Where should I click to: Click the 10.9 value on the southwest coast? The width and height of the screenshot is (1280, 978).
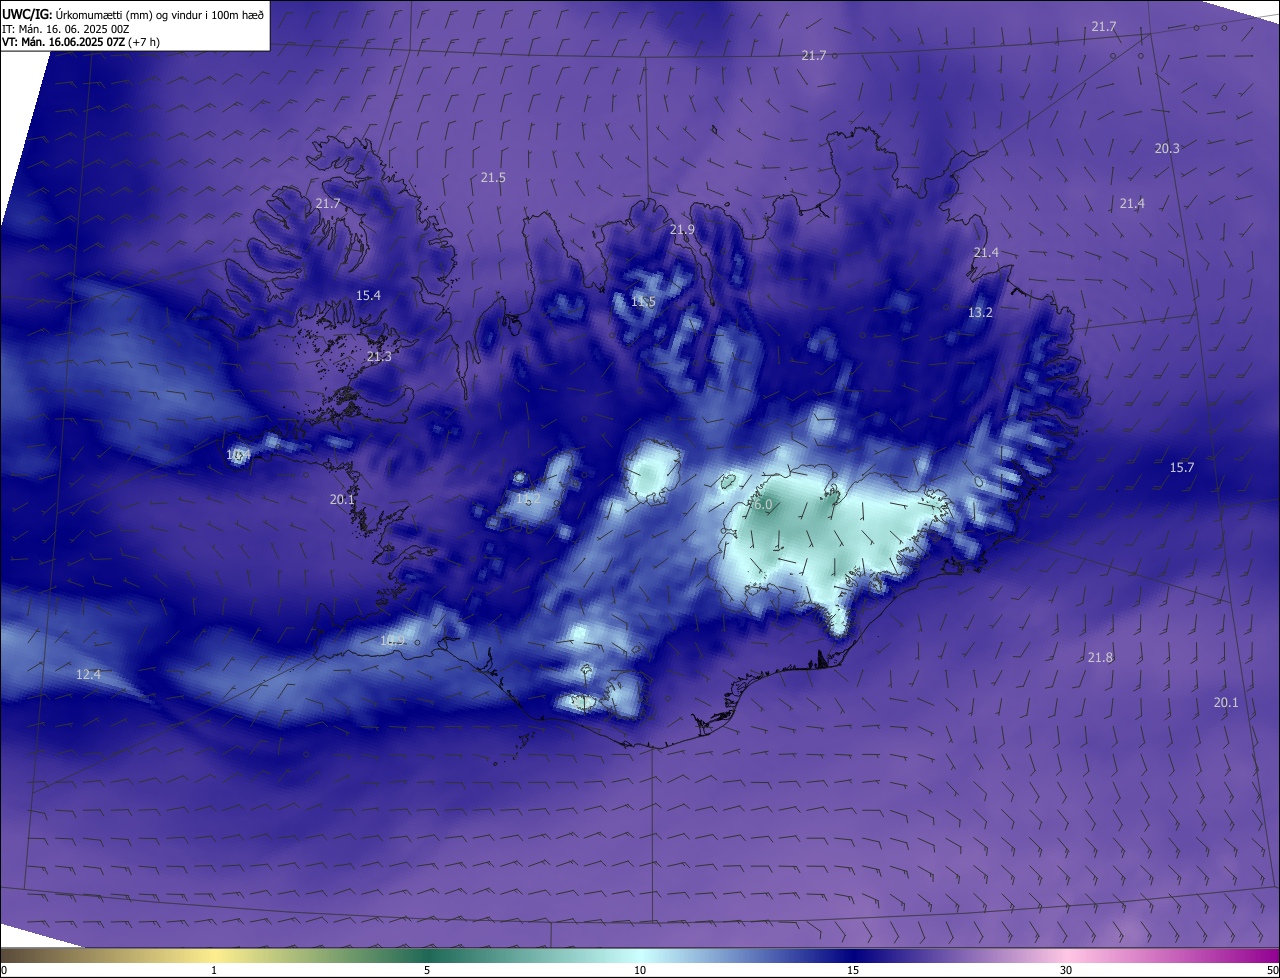tap(393, 640)
